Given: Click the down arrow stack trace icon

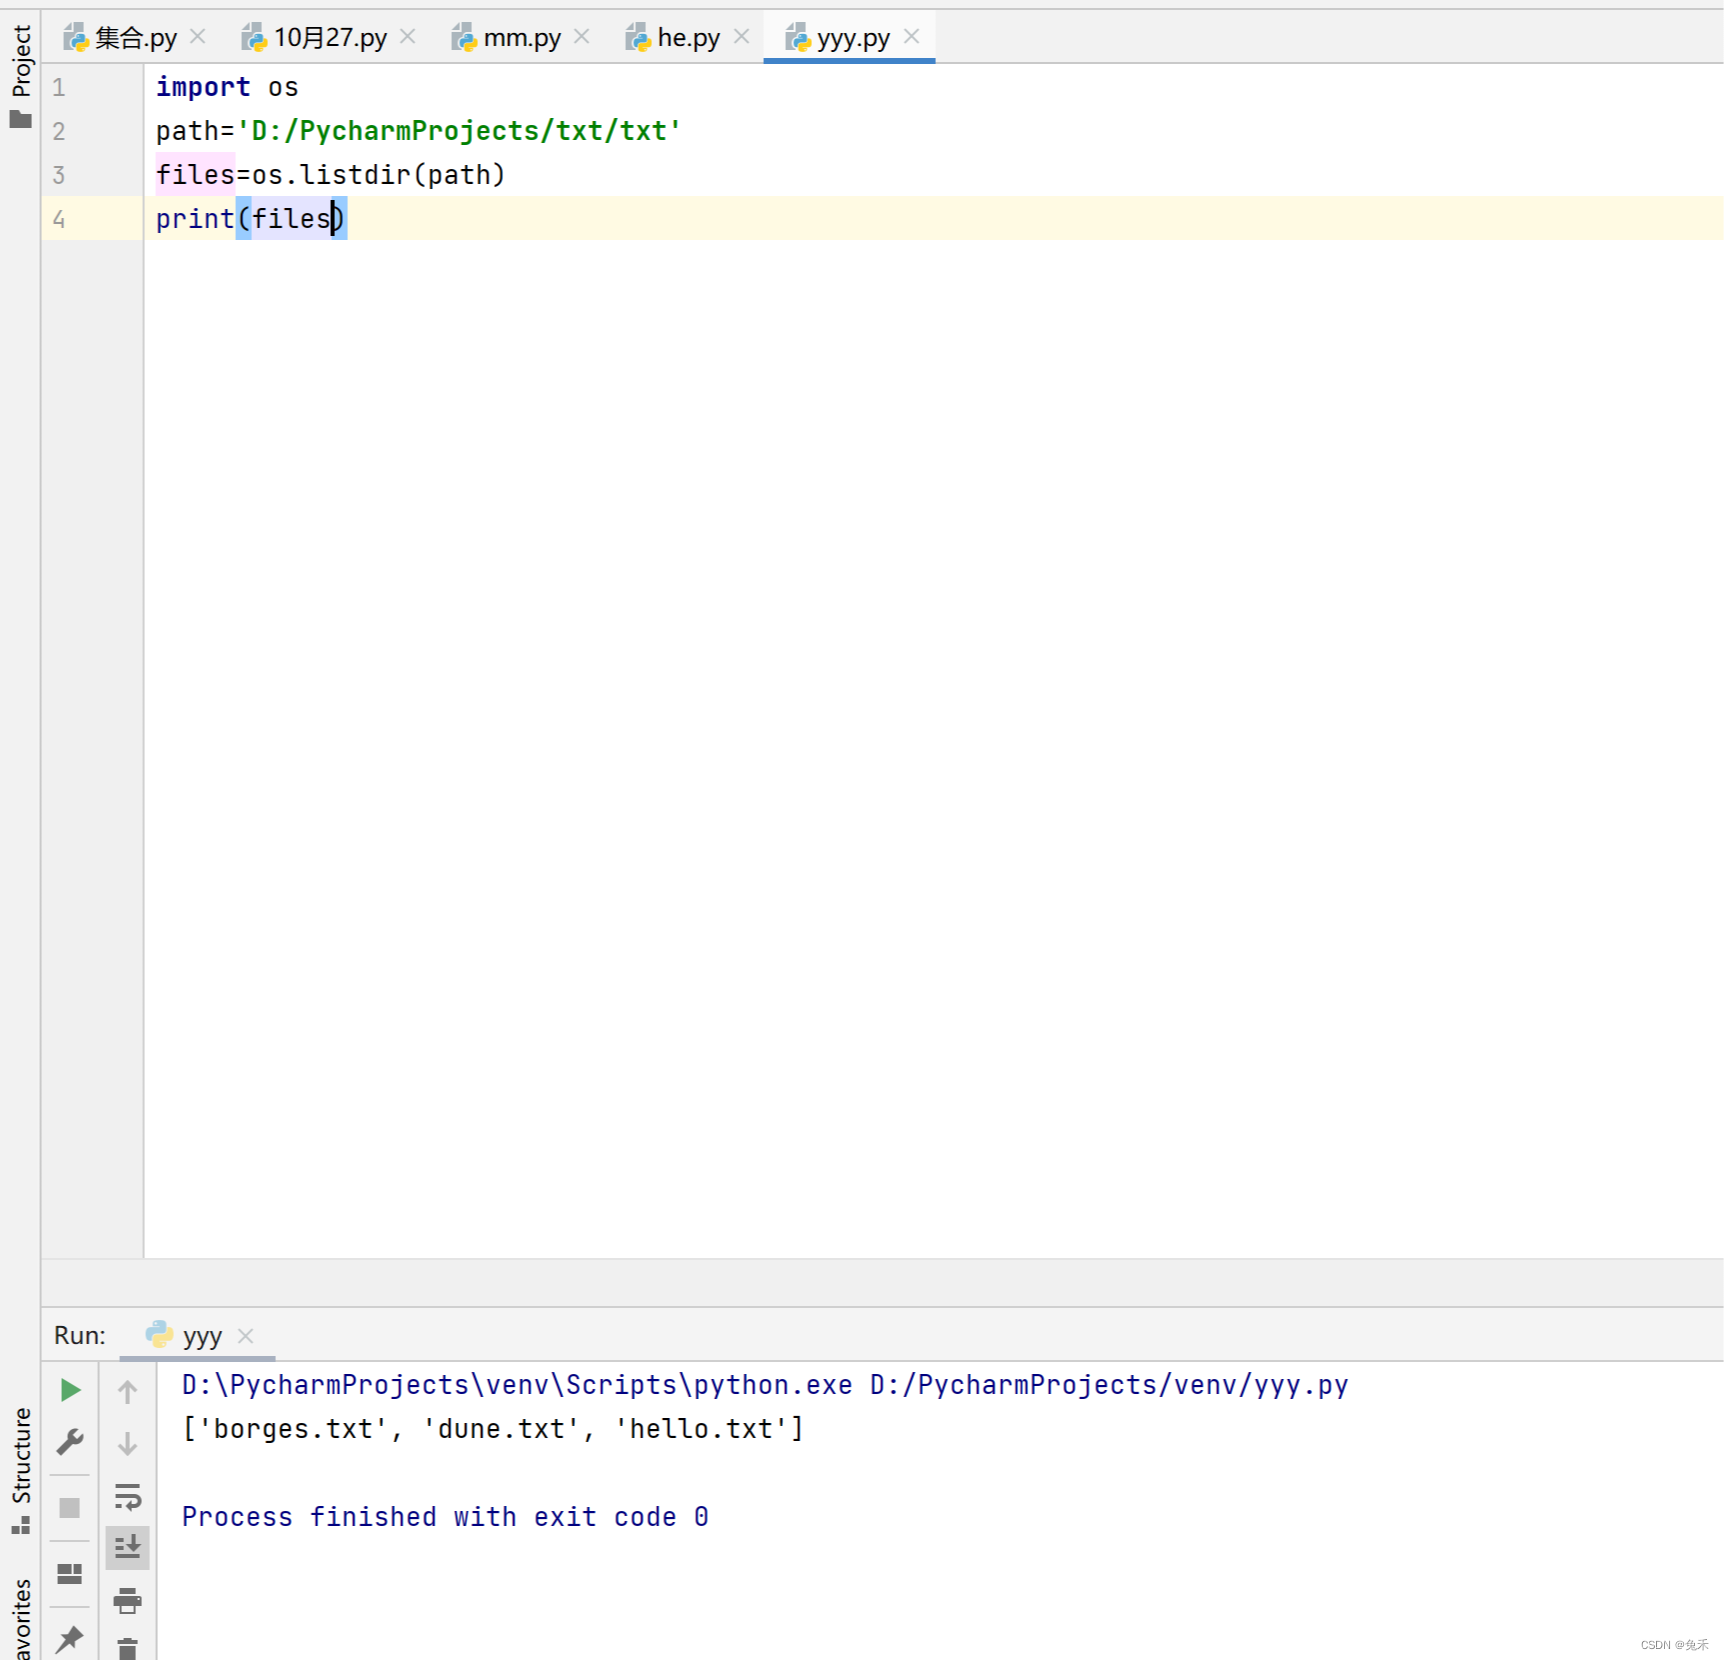Looking at the screenshot, I should (128, 1443).
